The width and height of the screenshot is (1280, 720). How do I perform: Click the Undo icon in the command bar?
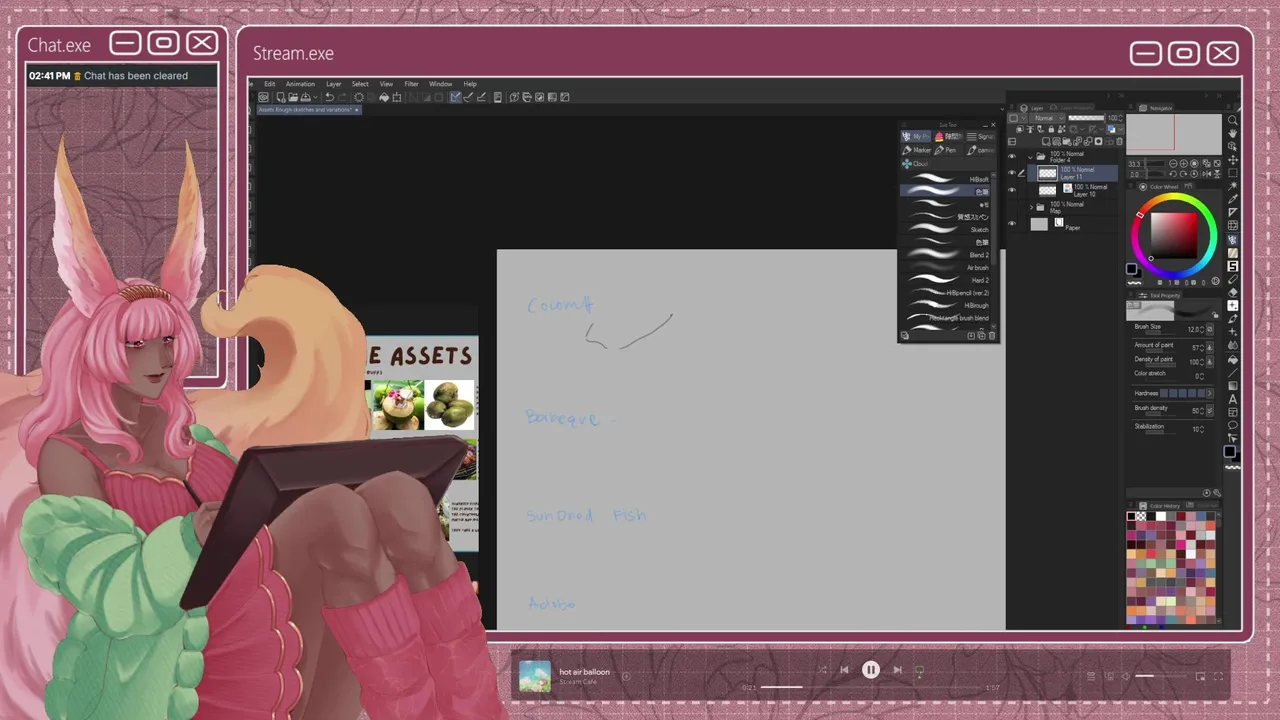(330, 97)
